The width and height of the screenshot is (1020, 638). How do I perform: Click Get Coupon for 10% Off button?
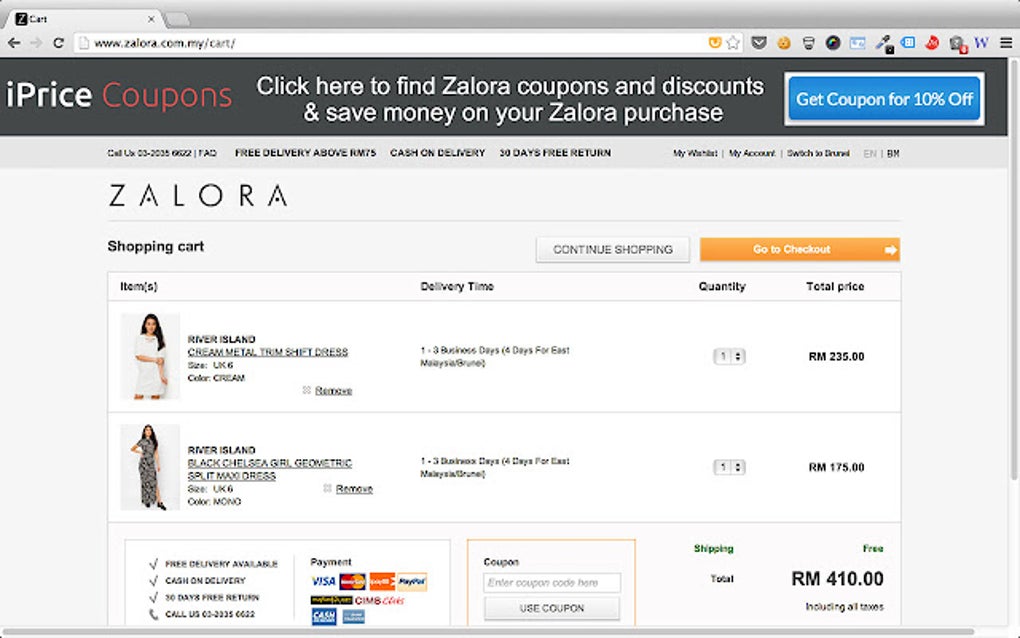884,99
